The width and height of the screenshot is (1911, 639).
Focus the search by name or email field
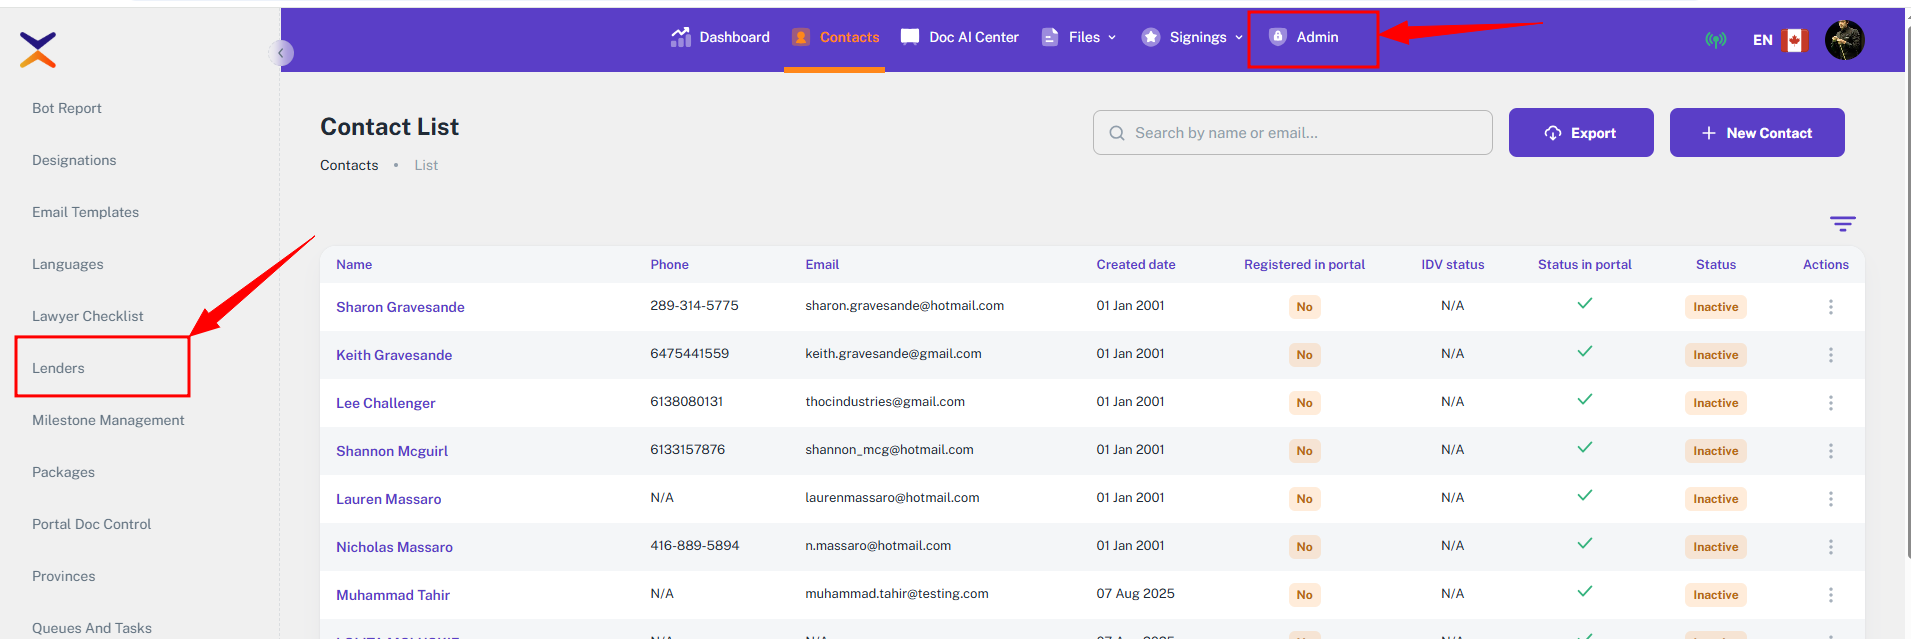[x=1300, y=133]
